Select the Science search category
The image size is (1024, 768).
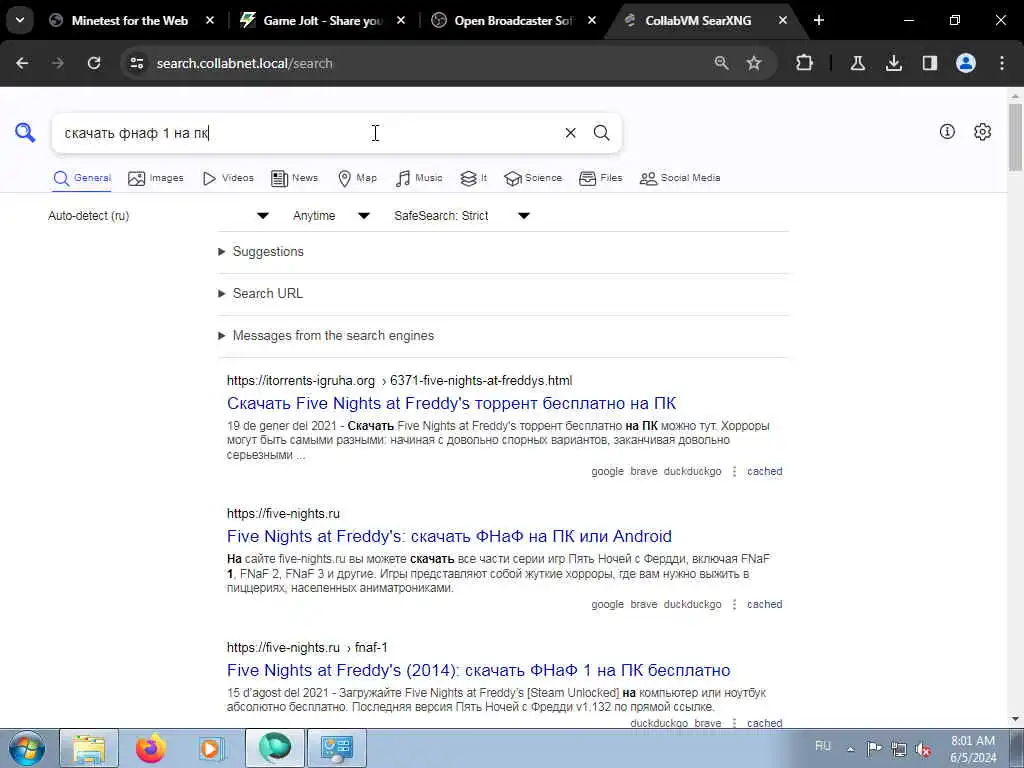[x=533, y=178]
